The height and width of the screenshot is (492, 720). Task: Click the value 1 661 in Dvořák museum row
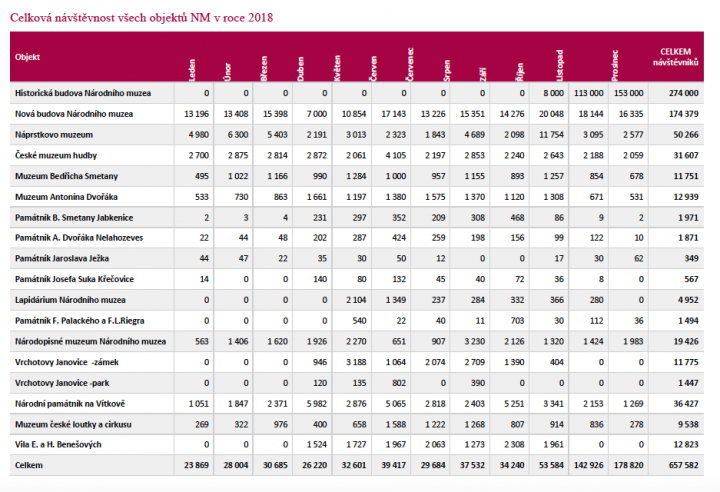click(316, 197)
